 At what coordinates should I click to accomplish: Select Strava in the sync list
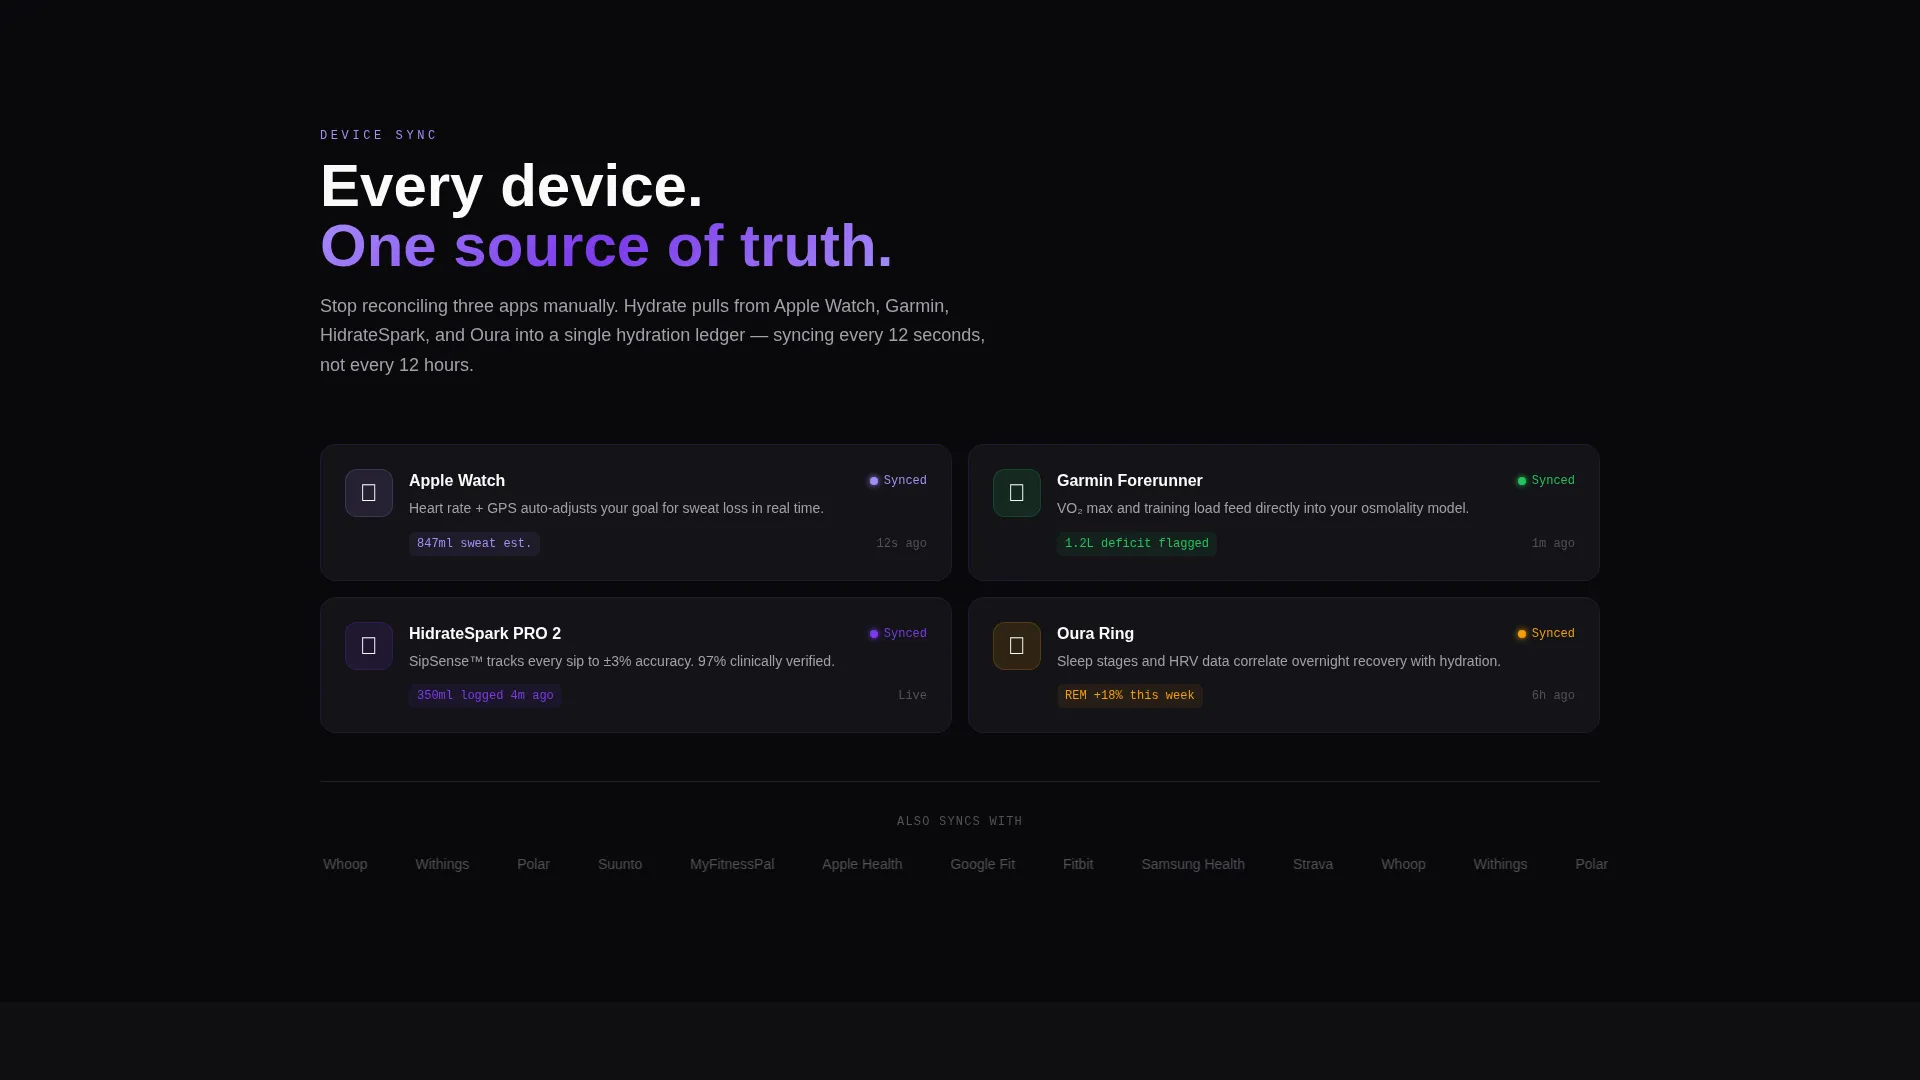pyautogui.click(x=1313, y=865)
